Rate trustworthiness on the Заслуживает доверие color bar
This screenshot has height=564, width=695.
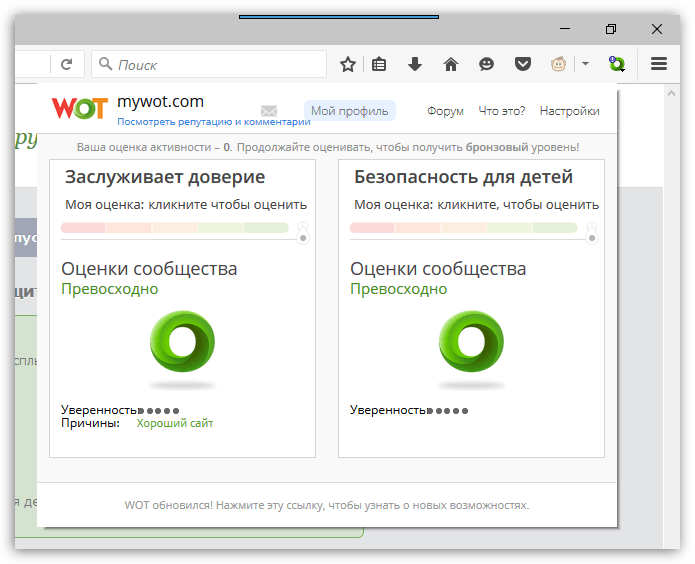pos(175,228)
